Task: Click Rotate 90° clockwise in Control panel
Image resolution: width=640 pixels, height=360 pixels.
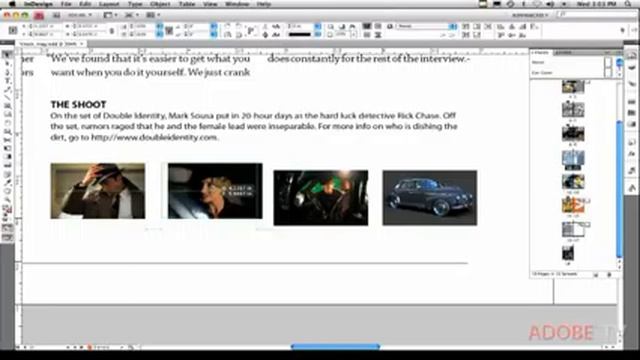Action: pos(227,27)
